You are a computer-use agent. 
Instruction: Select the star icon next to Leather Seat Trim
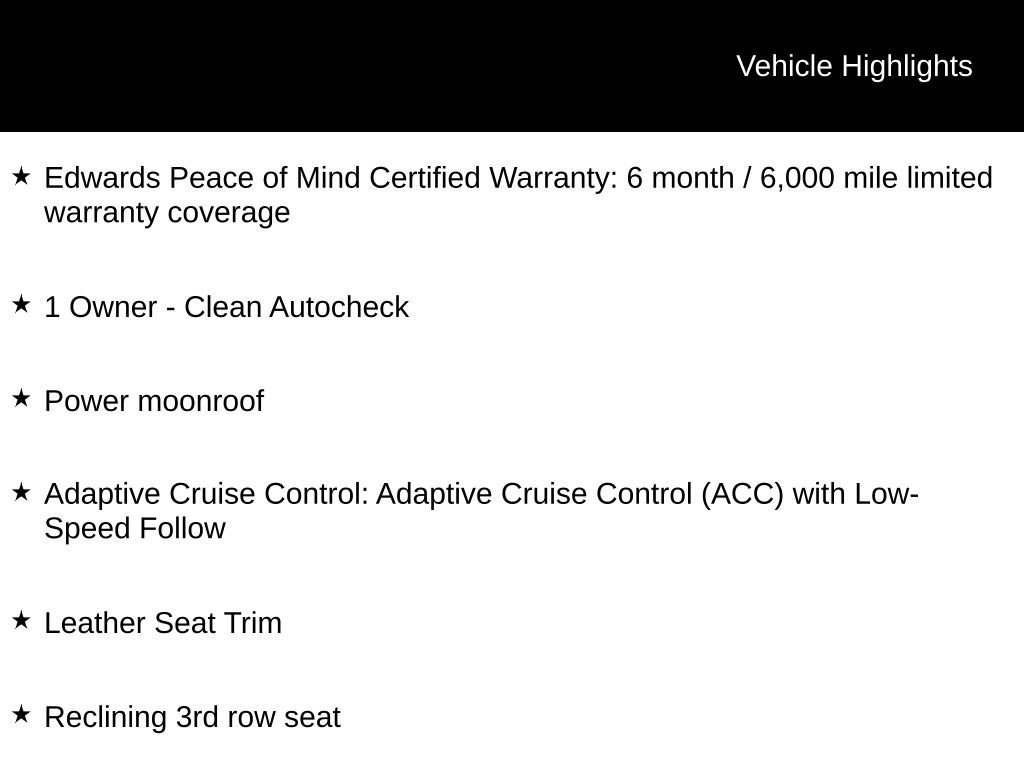pyautogui.click(x=21, y=621)
